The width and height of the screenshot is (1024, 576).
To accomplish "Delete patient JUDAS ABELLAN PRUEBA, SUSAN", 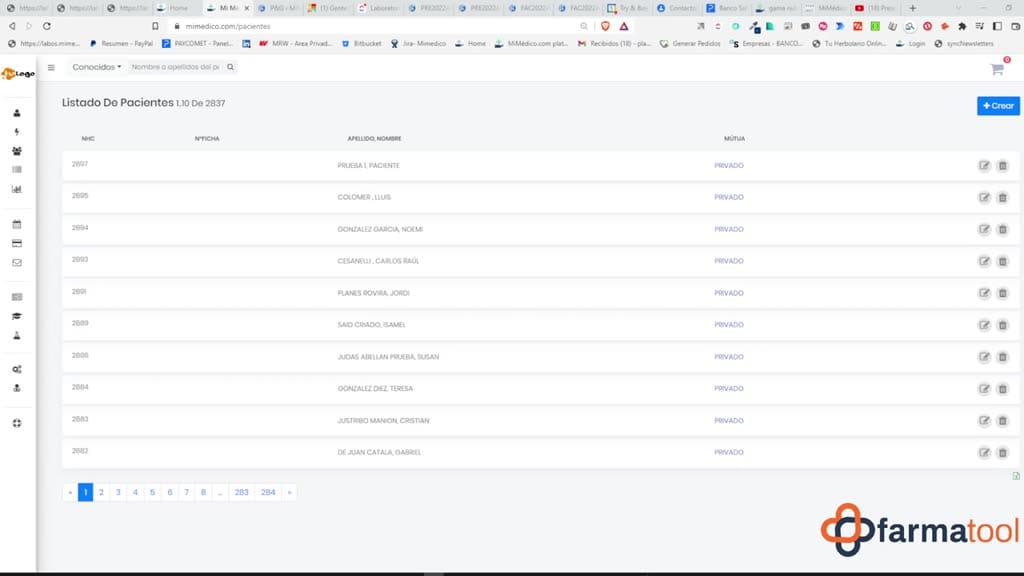I will pos(1002,357).
